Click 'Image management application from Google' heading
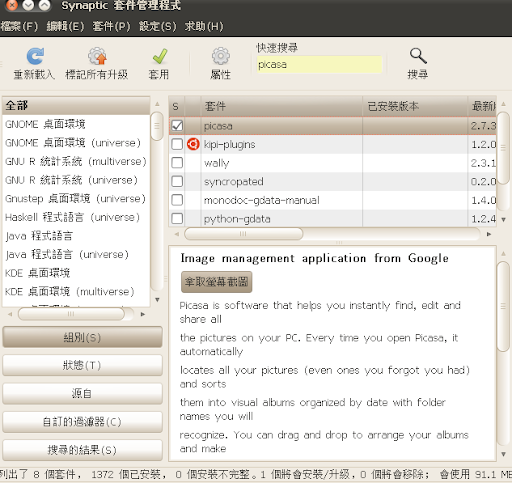This screenshot has height=483, width=512. click(x=314, y=258)
